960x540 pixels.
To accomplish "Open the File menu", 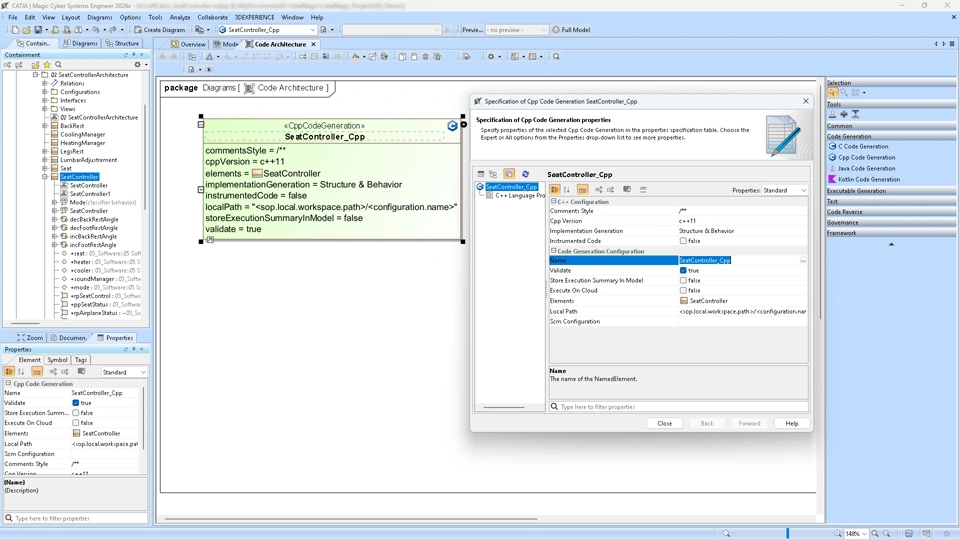I will 13,17.
